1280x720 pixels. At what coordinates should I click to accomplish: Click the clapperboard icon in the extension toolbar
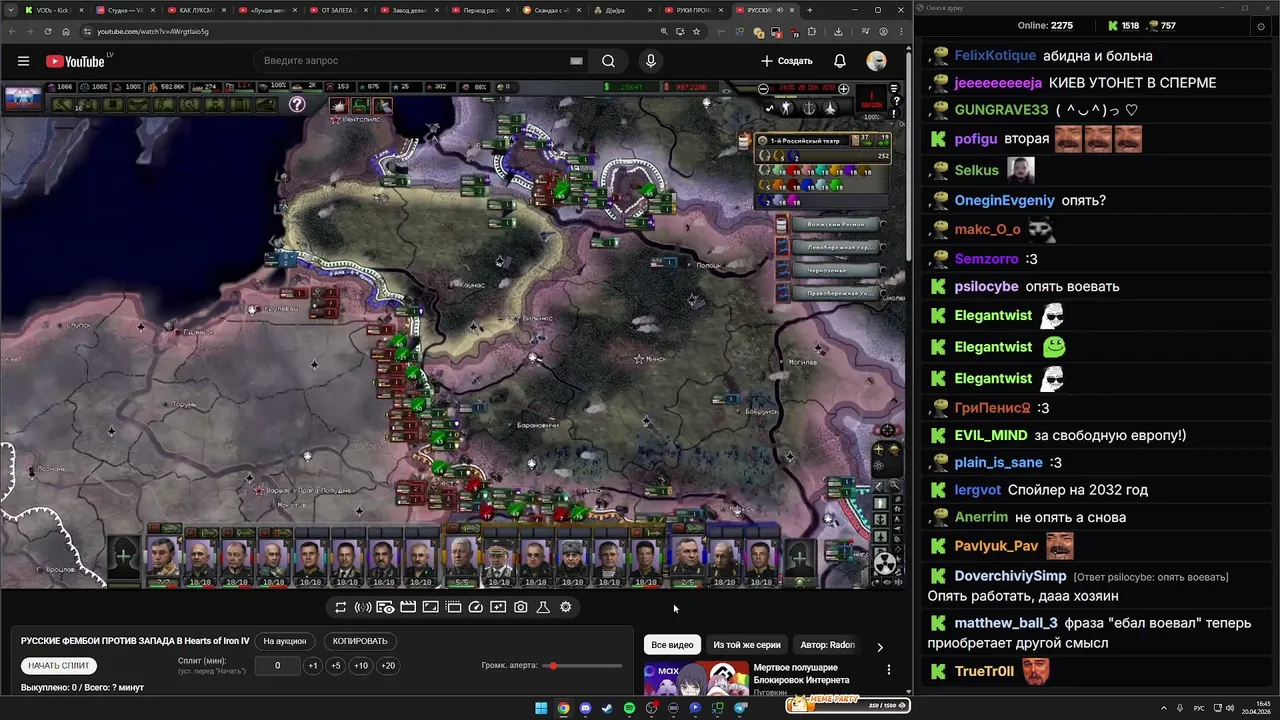click(x=408, y=607)
